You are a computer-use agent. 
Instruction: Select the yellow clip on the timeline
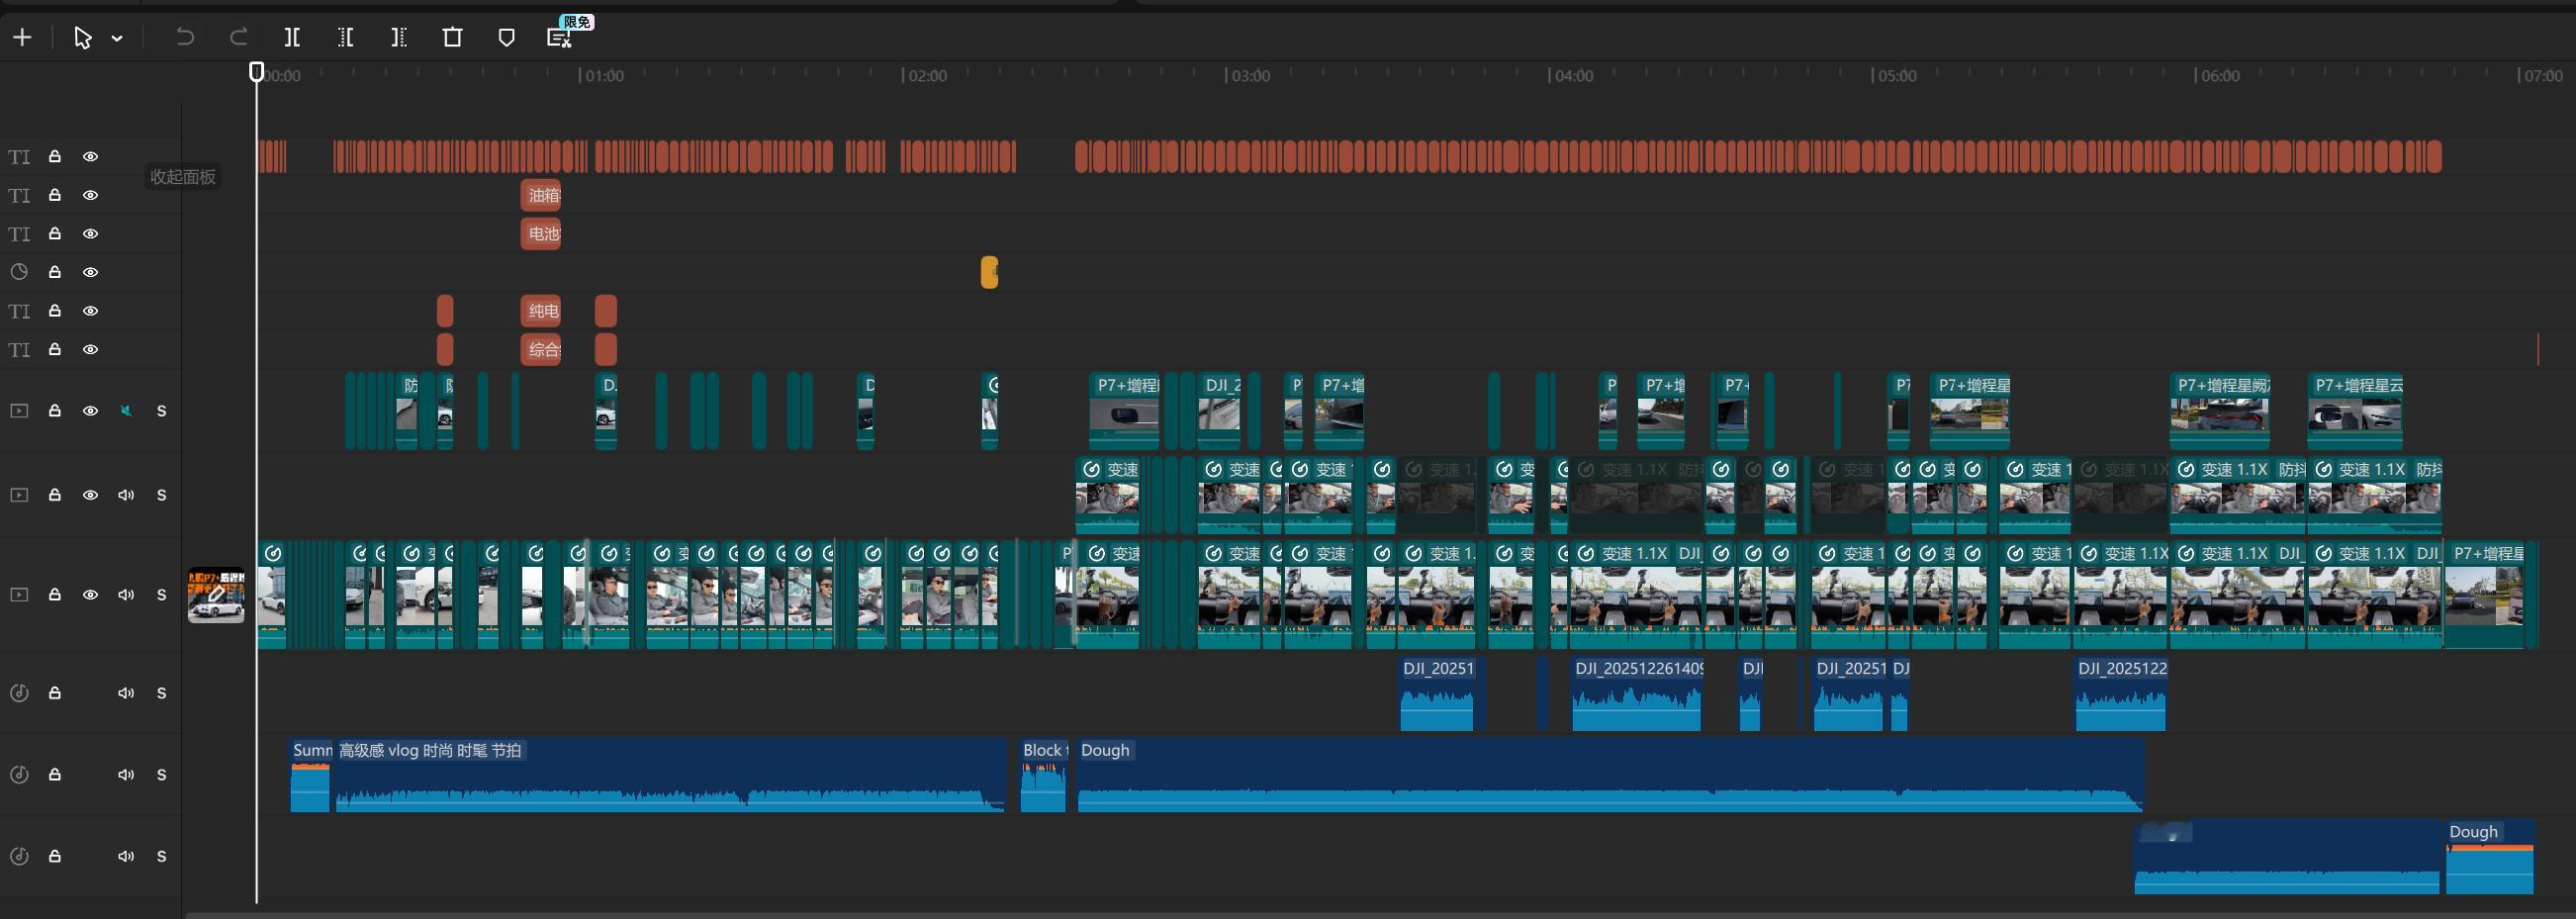pyautogui.click(x=990, y=272)
